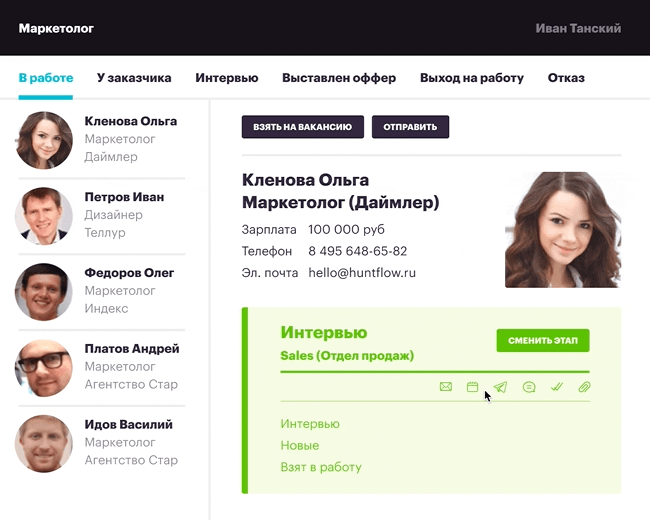Open the comment bubble icon
This screenshot has height=520, width=650.
529,387
